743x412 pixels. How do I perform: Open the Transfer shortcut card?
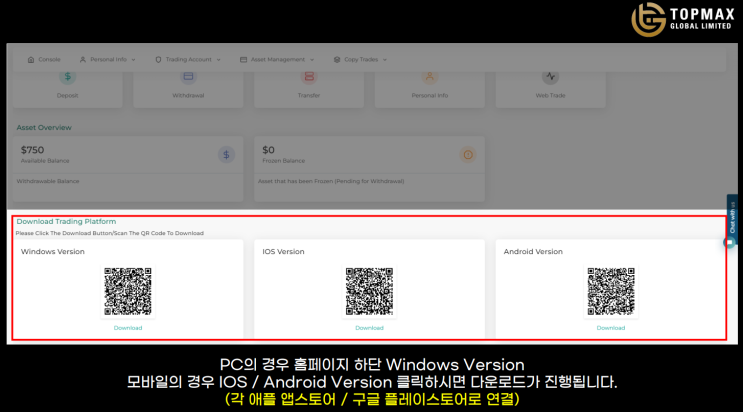[309, 89]
